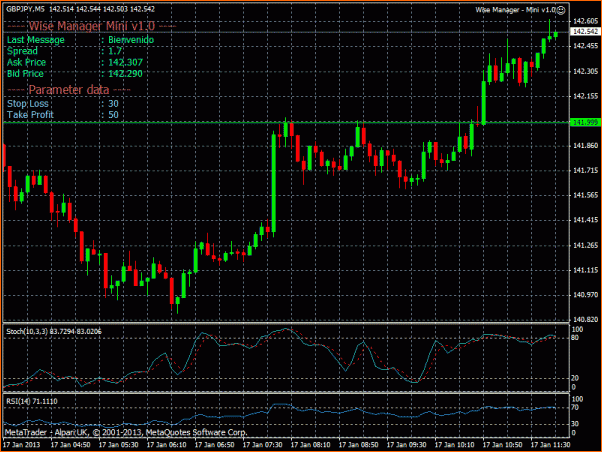The image size is (602, 452).
Task: Click the 'Stop Loss' label
Action: pos(28,104)
